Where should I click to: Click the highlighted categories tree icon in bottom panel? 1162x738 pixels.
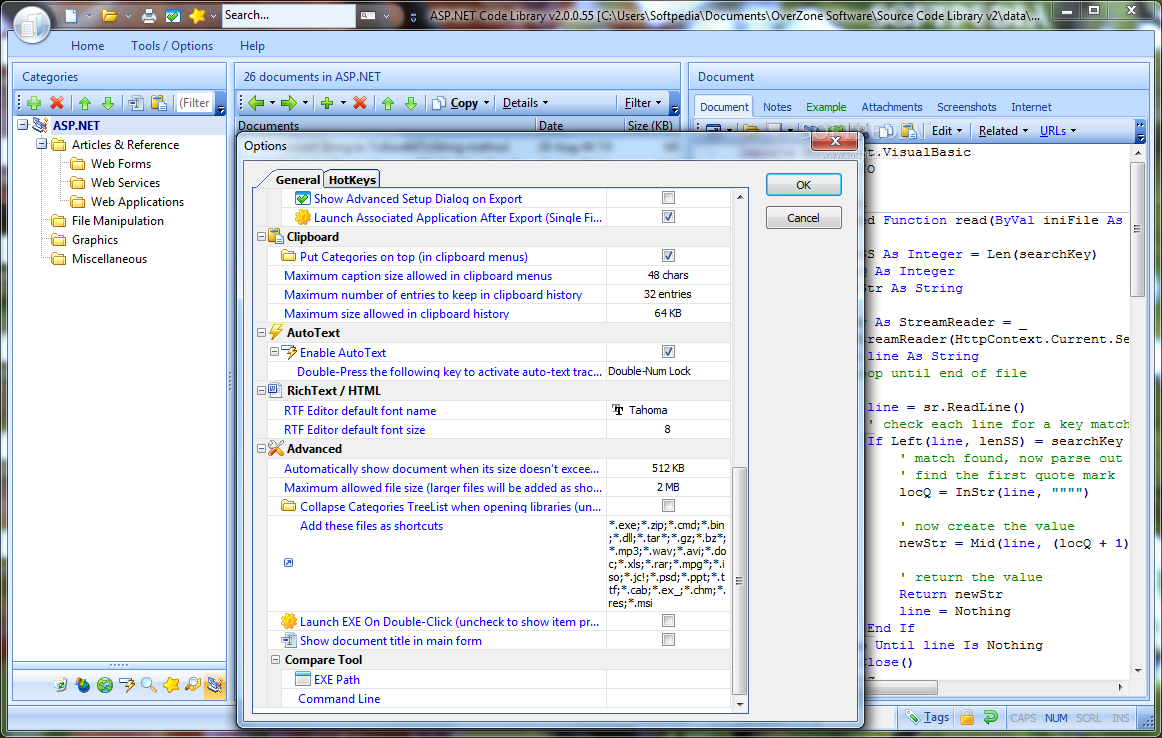coord(215,685)
